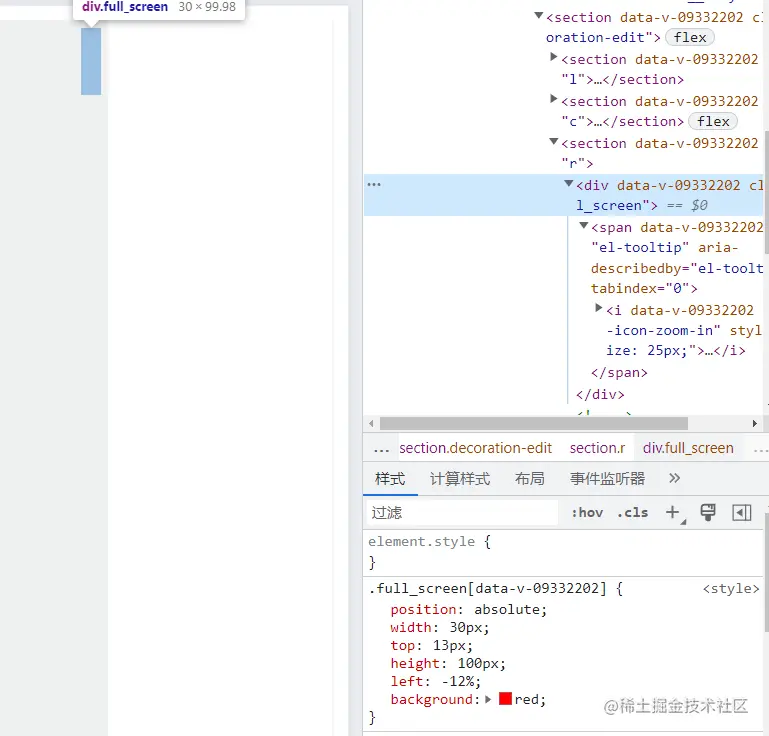This screenshot has width=769, height=736.
Task: Add a new style rule with plus icon
Action: tap(673, 513)
